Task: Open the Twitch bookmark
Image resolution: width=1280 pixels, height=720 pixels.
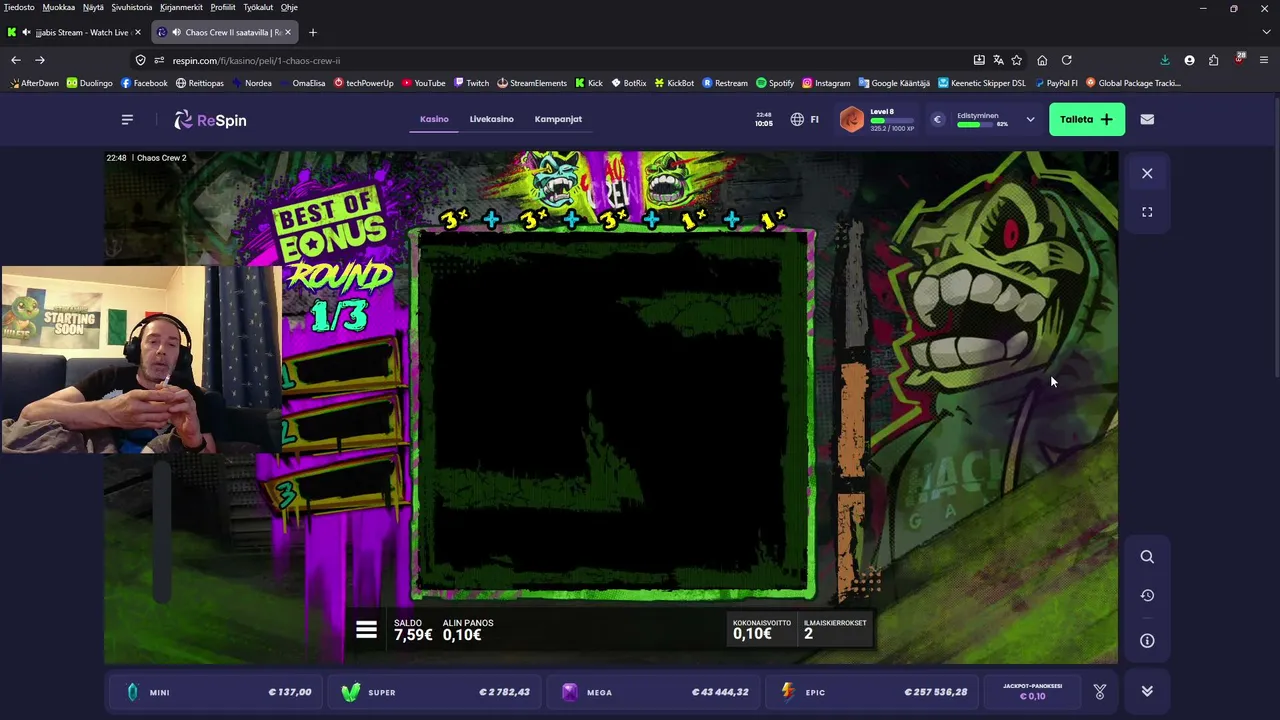Action: pos(471,83)
